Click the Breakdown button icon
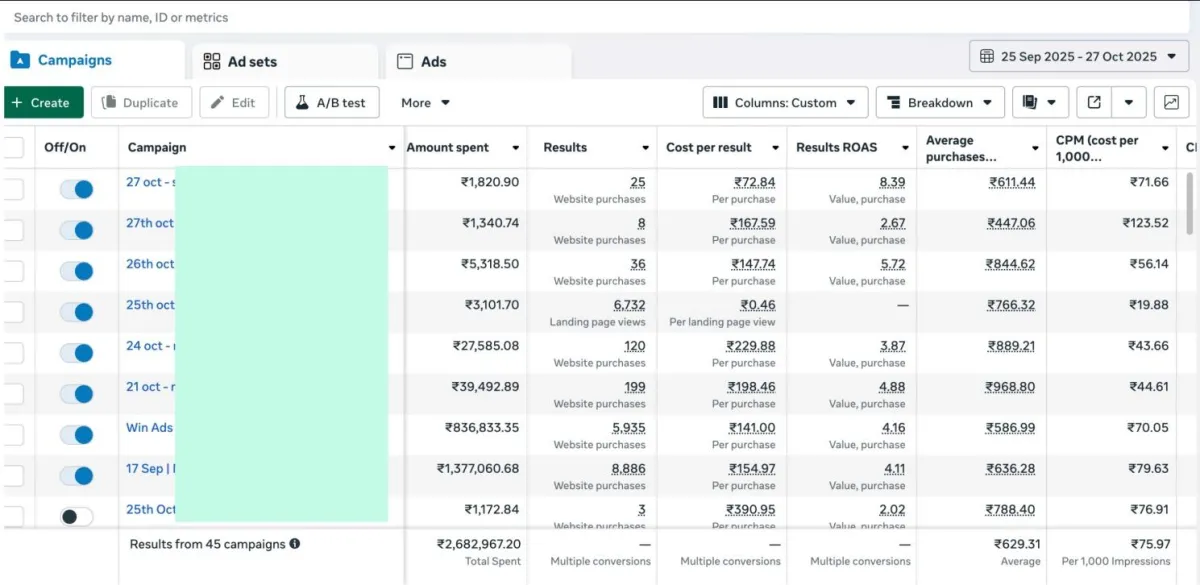The height and width of the screenshot is (585, 1200). 893,102
